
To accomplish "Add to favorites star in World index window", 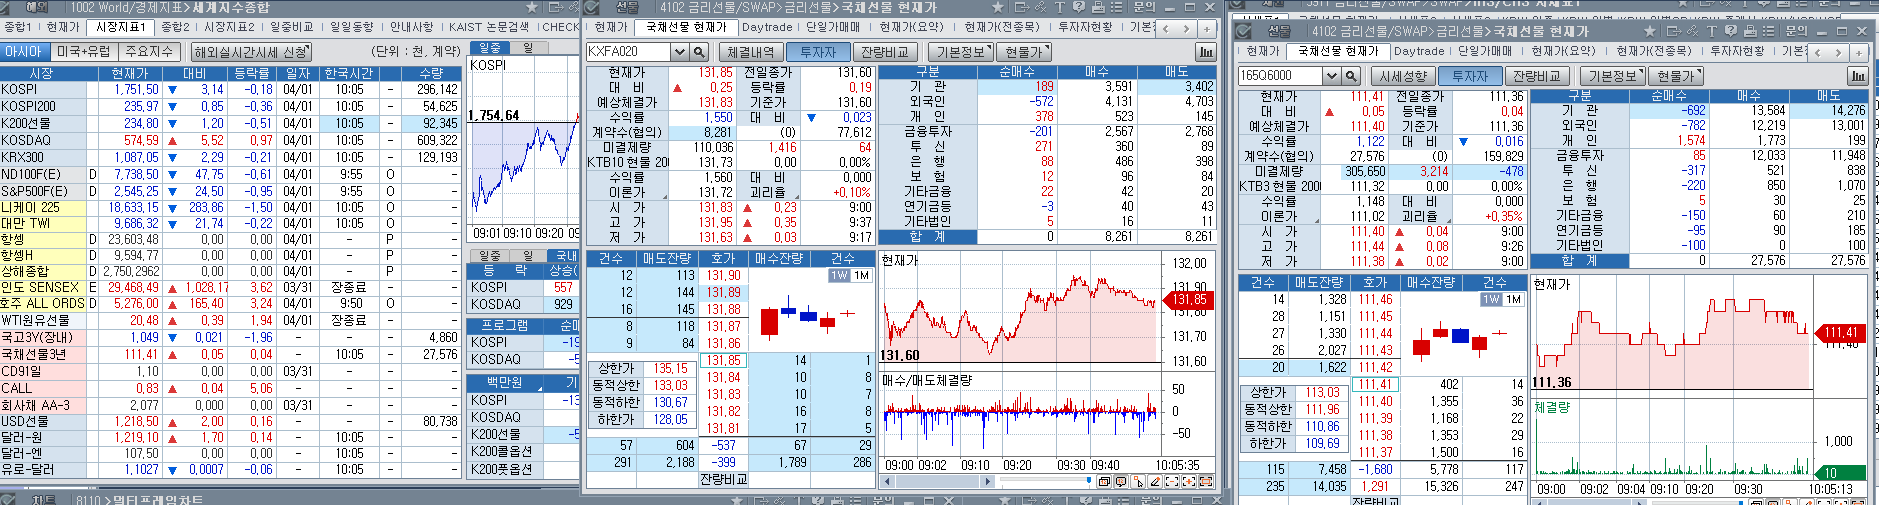I will coord(532,7).
